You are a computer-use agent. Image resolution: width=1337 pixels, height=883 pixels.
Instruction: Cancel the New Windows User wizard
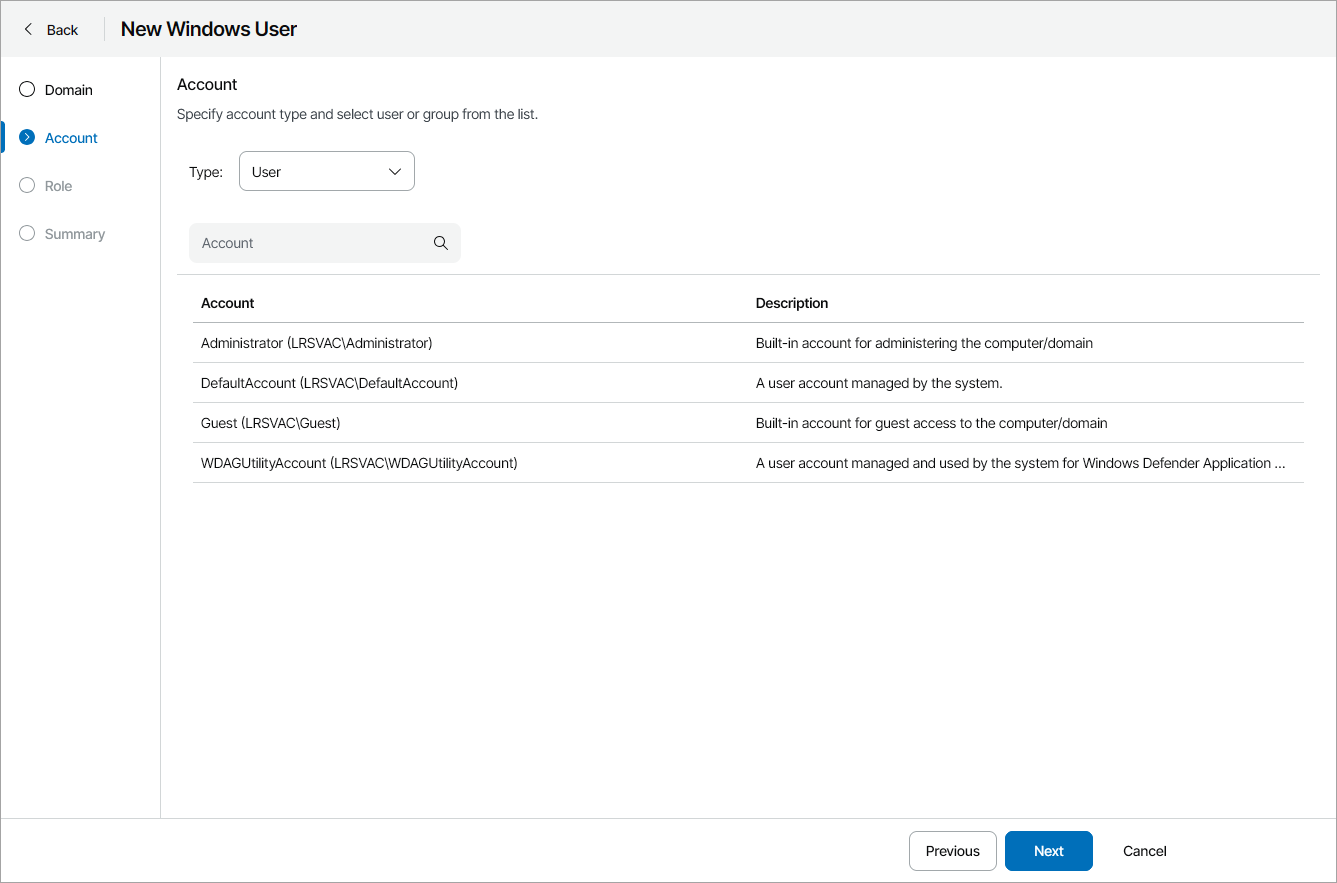pyautogui.click(x=1145, y=851)
